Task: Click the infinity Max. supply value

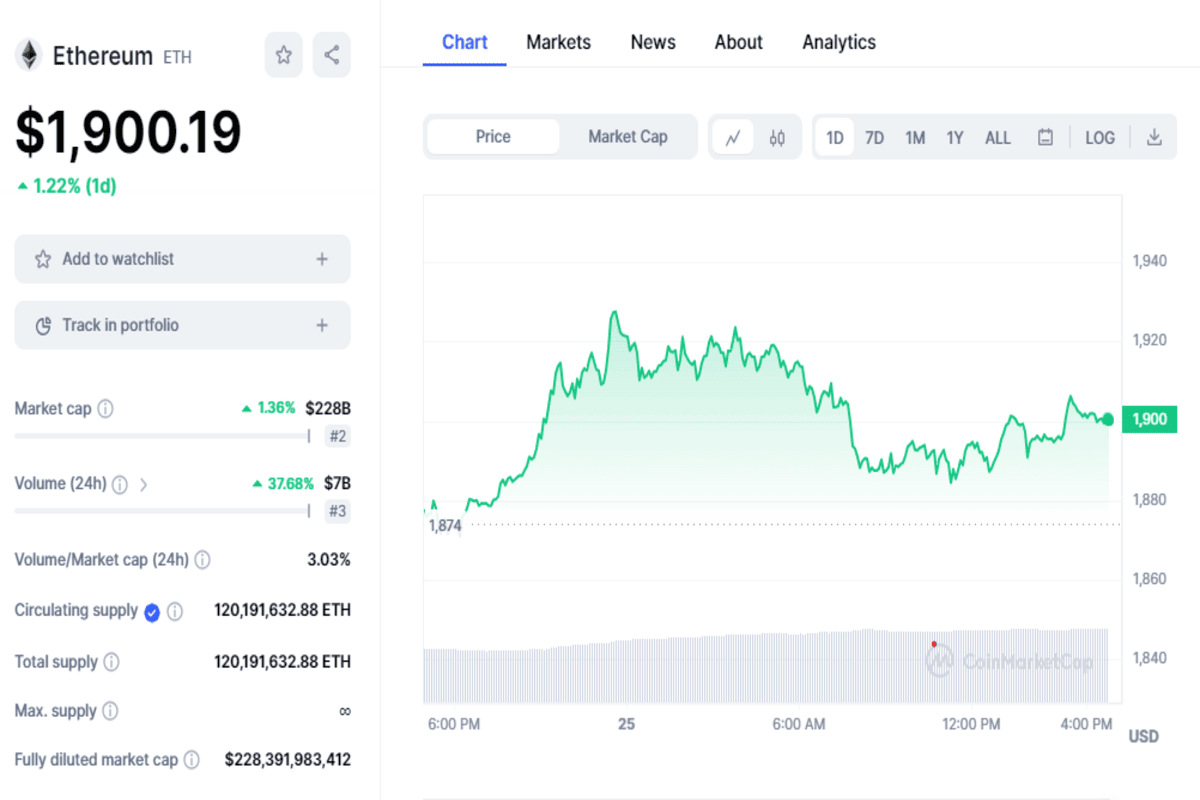Action: point(345,711)
